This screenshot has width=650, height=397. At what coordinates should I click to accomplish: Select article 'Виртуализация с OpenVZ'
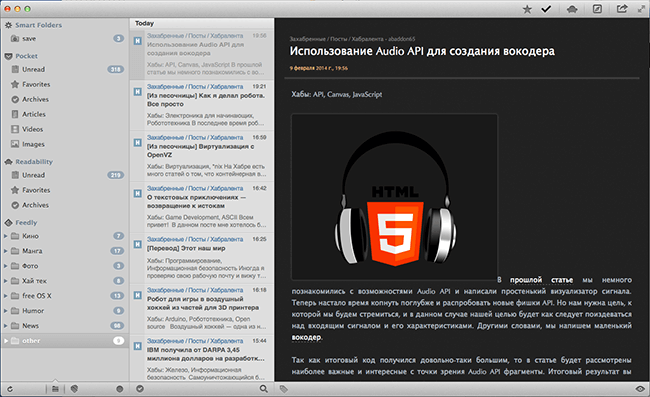[x=202, y=156]
